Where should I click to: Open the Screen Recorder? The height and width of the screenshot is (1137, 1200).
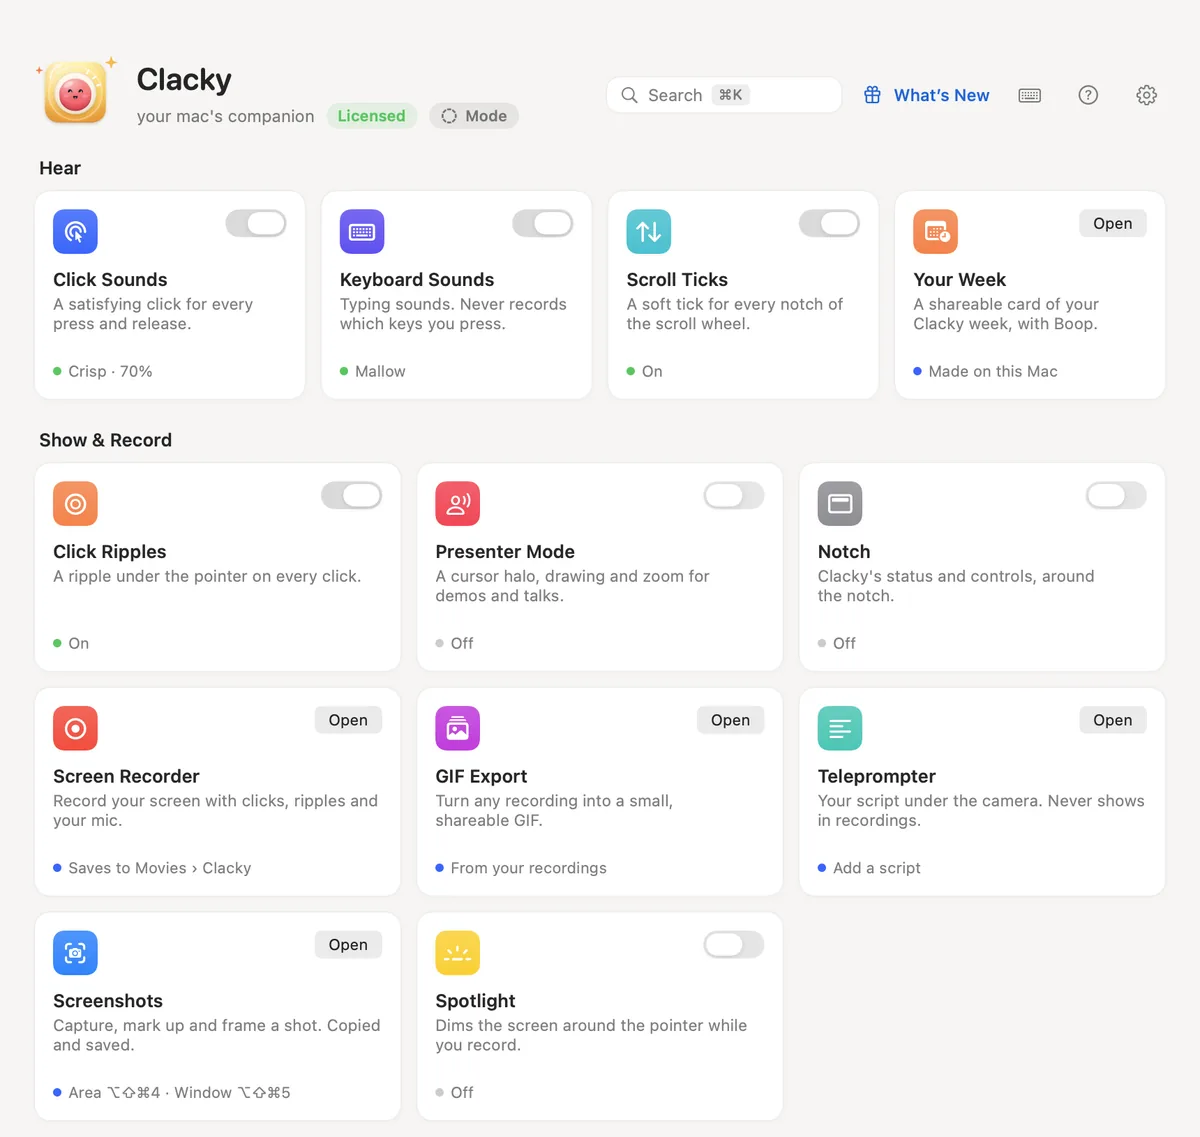pyautogui.click(x=348, y=720)
